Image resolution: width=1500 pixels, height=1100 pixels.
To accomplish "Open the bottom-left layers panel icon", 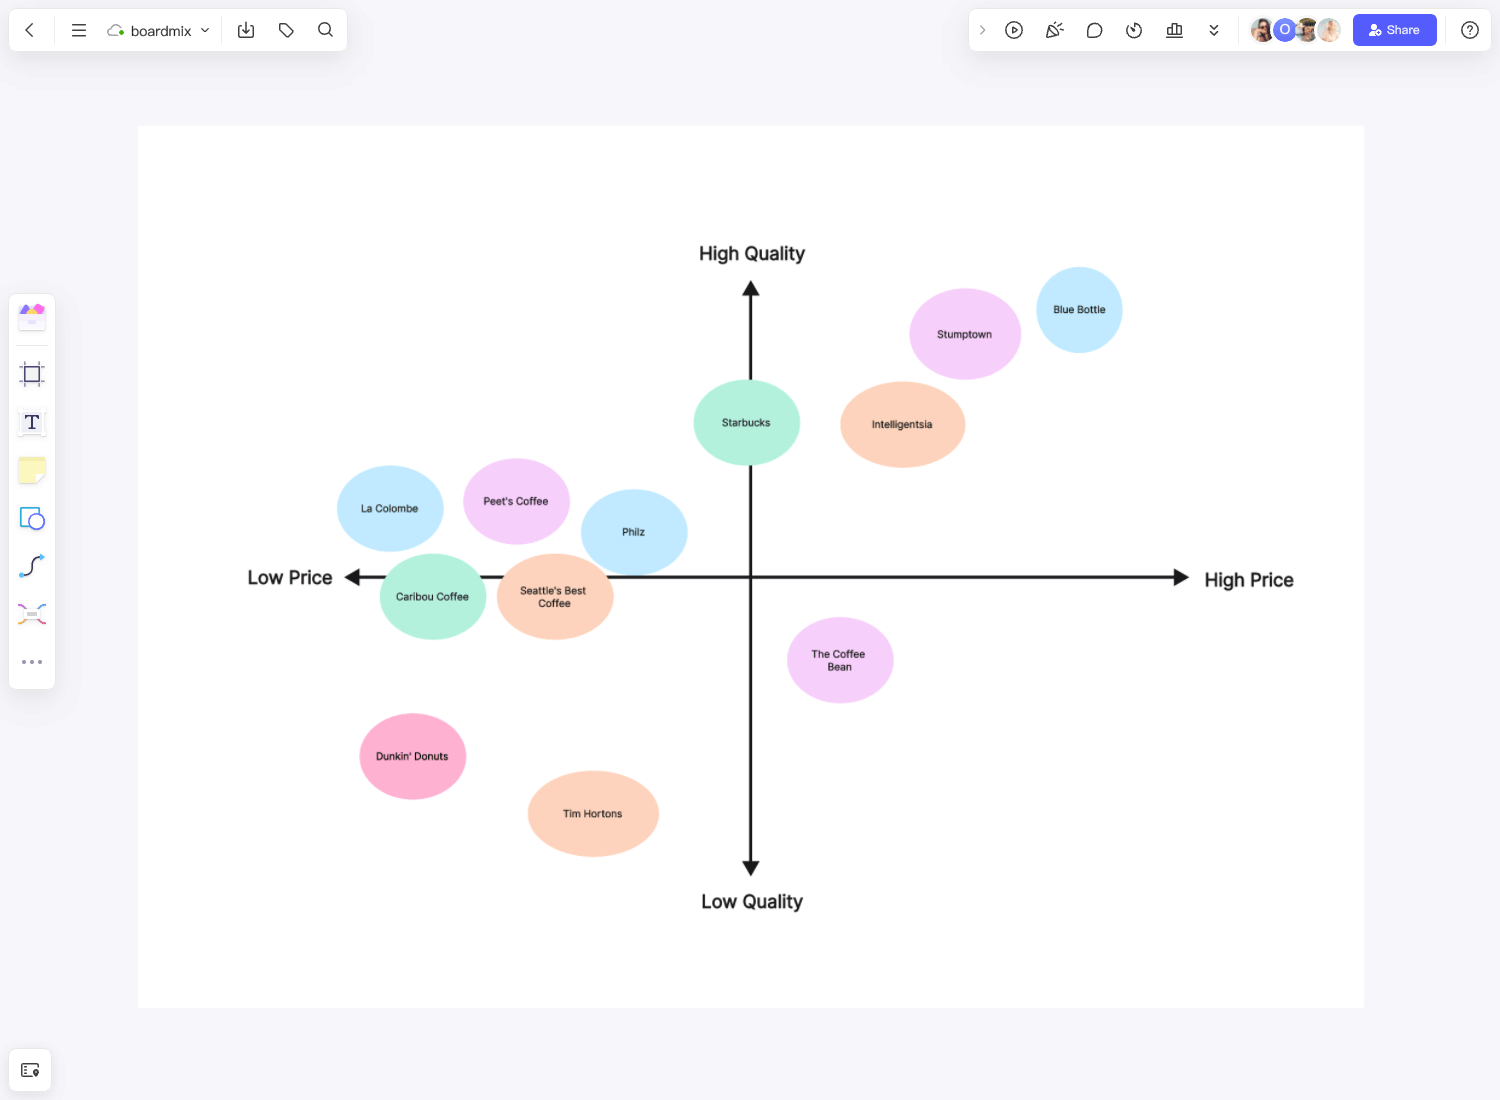I will [x=30, y=1070].
